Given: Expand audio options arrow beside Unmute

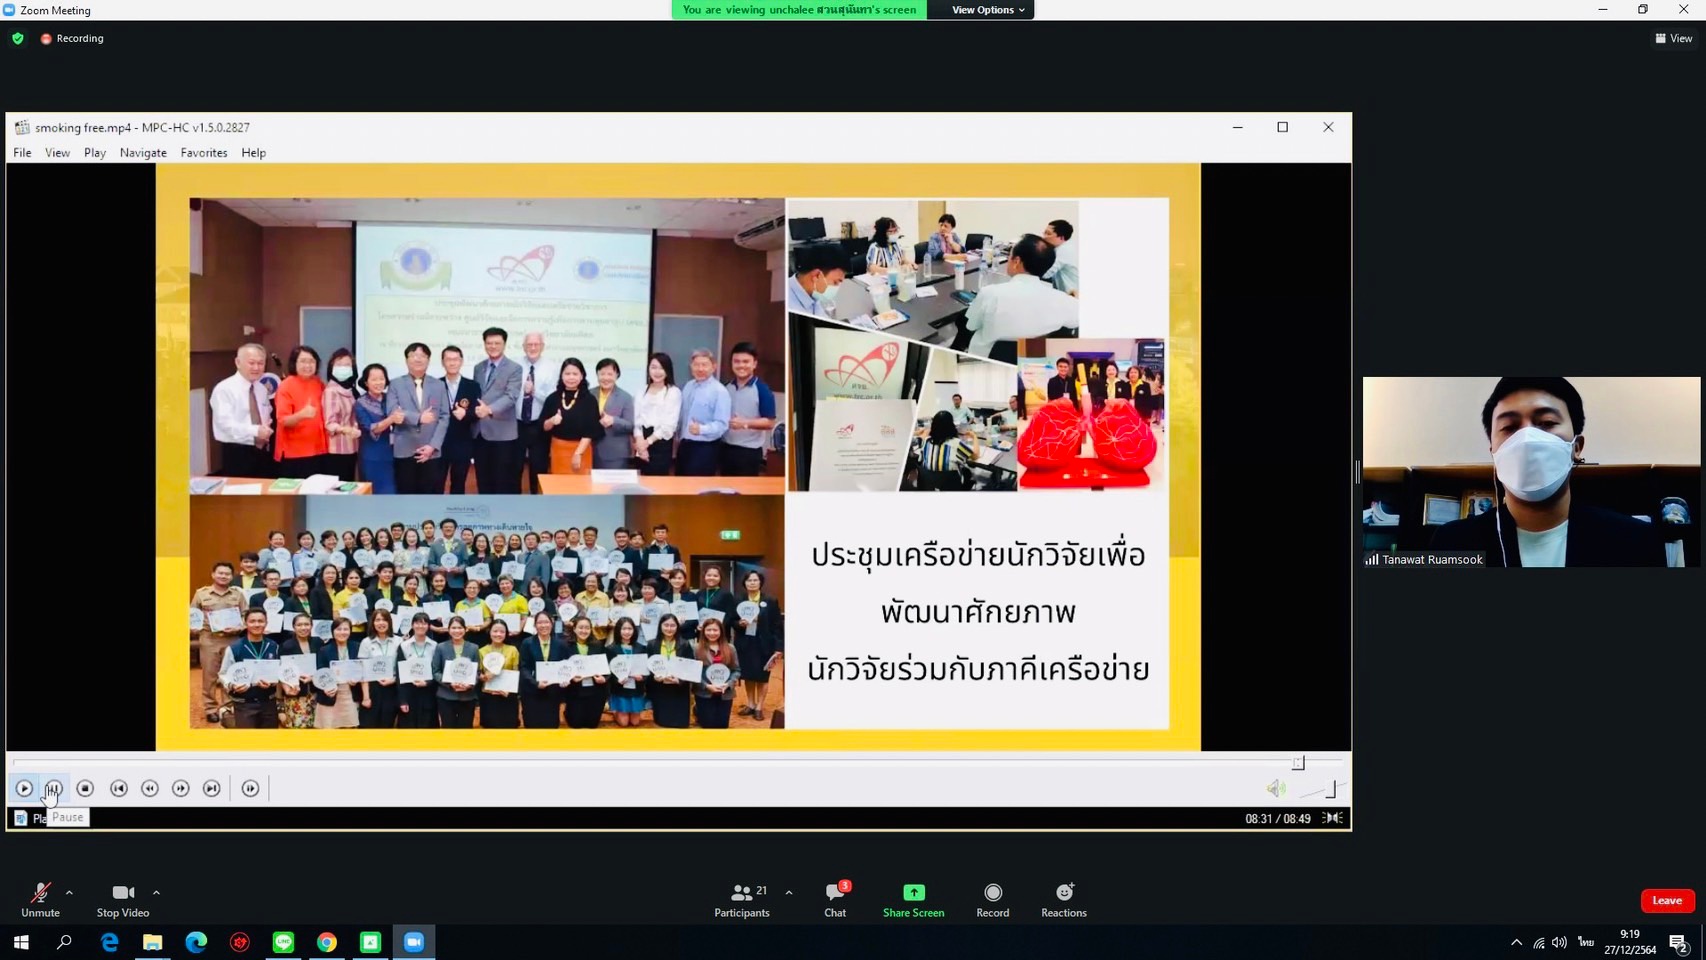Looking at the screenshot, I should 69,892.
